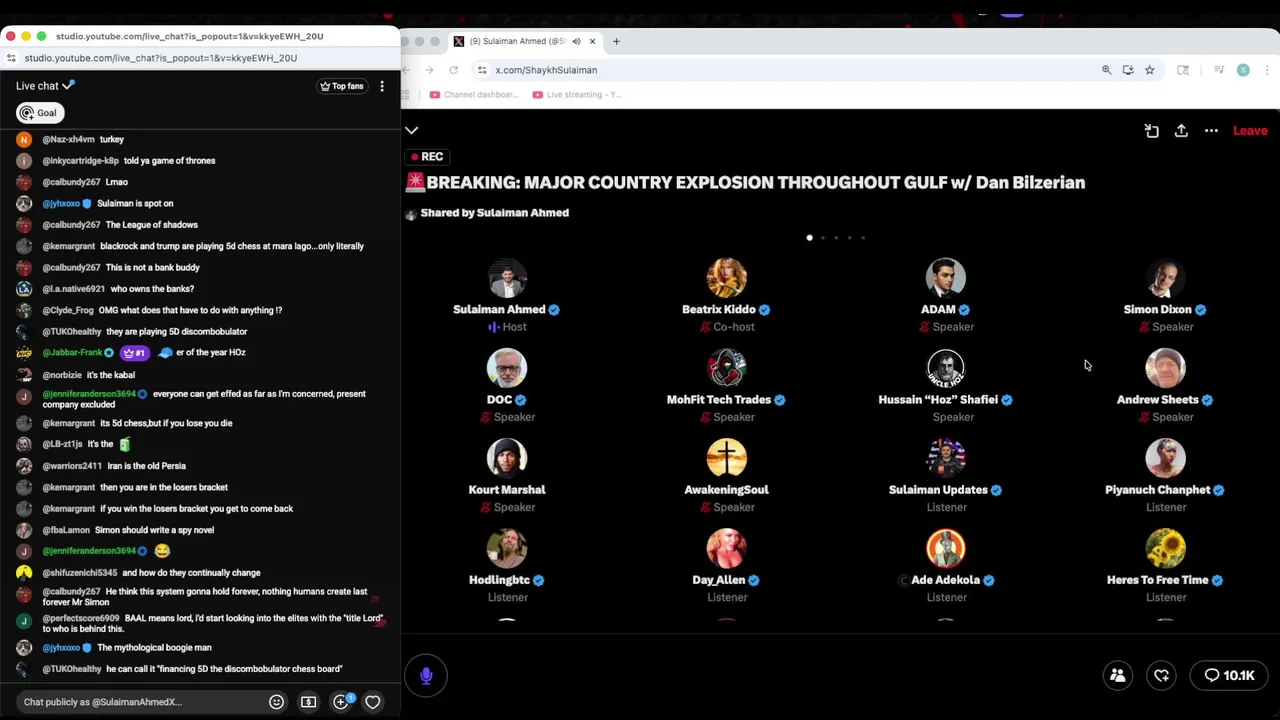
Task: Click the Super Chat dollar icon
Action: pos(308,702)
